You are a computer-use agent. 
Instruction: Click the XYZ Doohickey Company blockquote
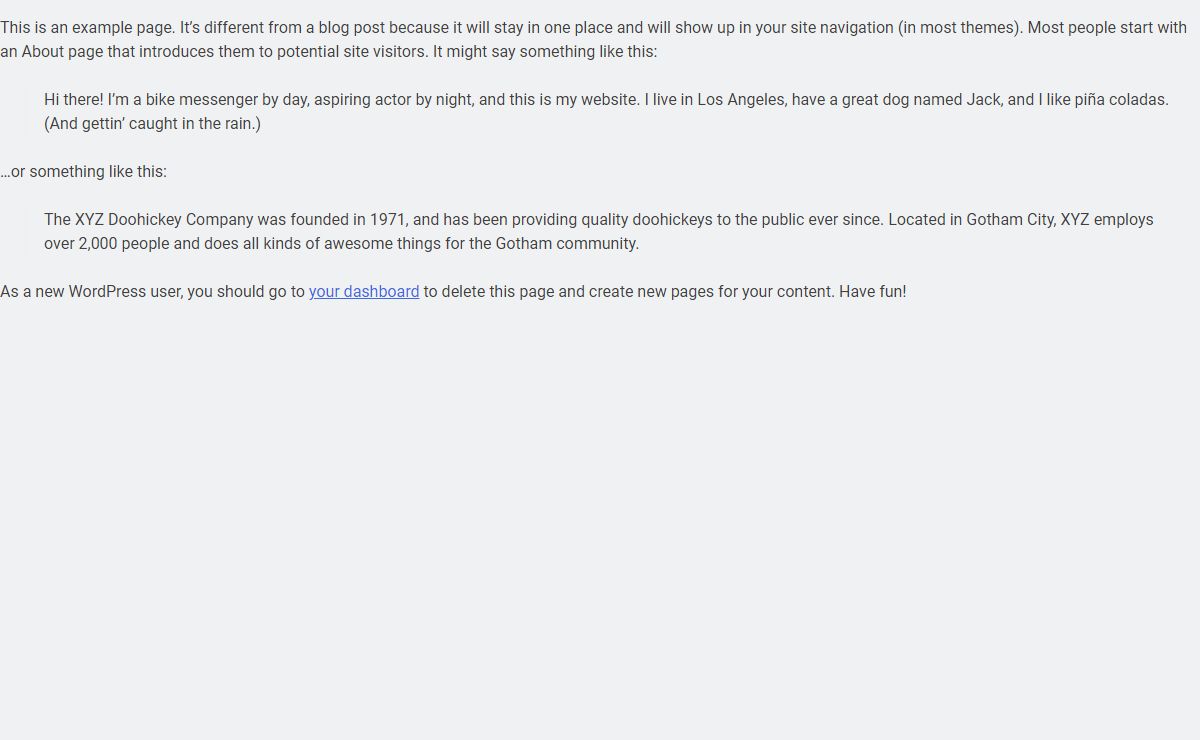599,231
